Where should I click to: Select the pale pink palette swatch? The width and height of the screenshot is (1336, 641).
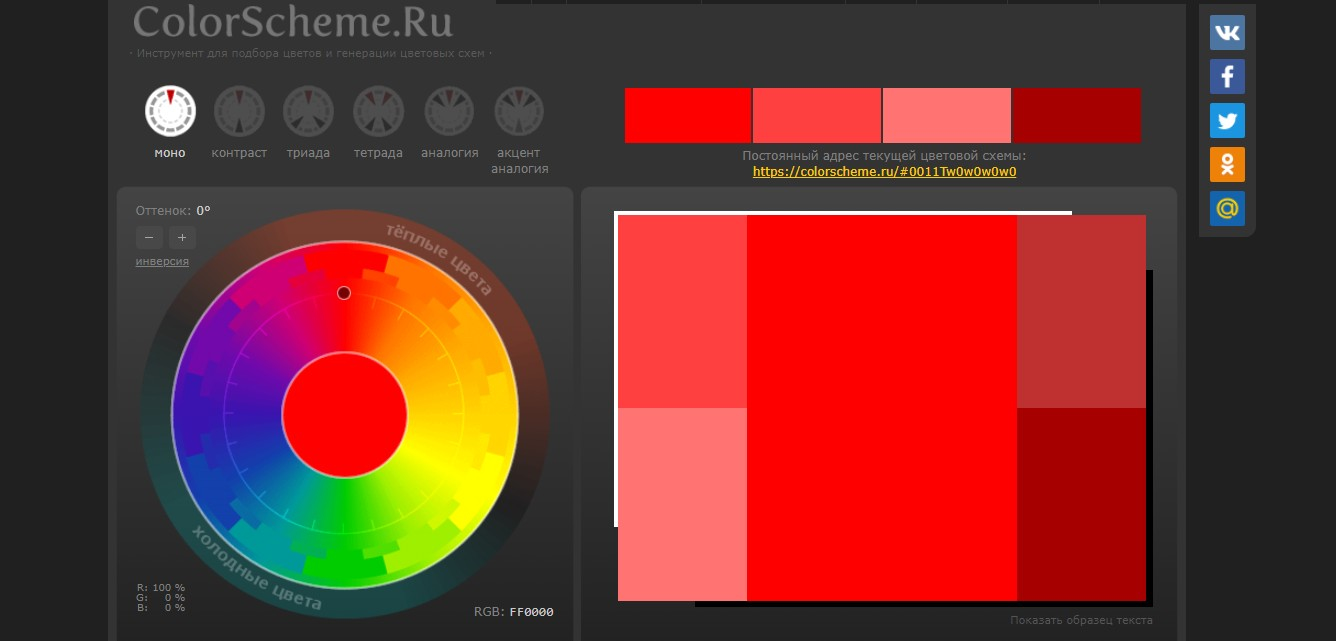pyautogui.click(x=946, y=115)
